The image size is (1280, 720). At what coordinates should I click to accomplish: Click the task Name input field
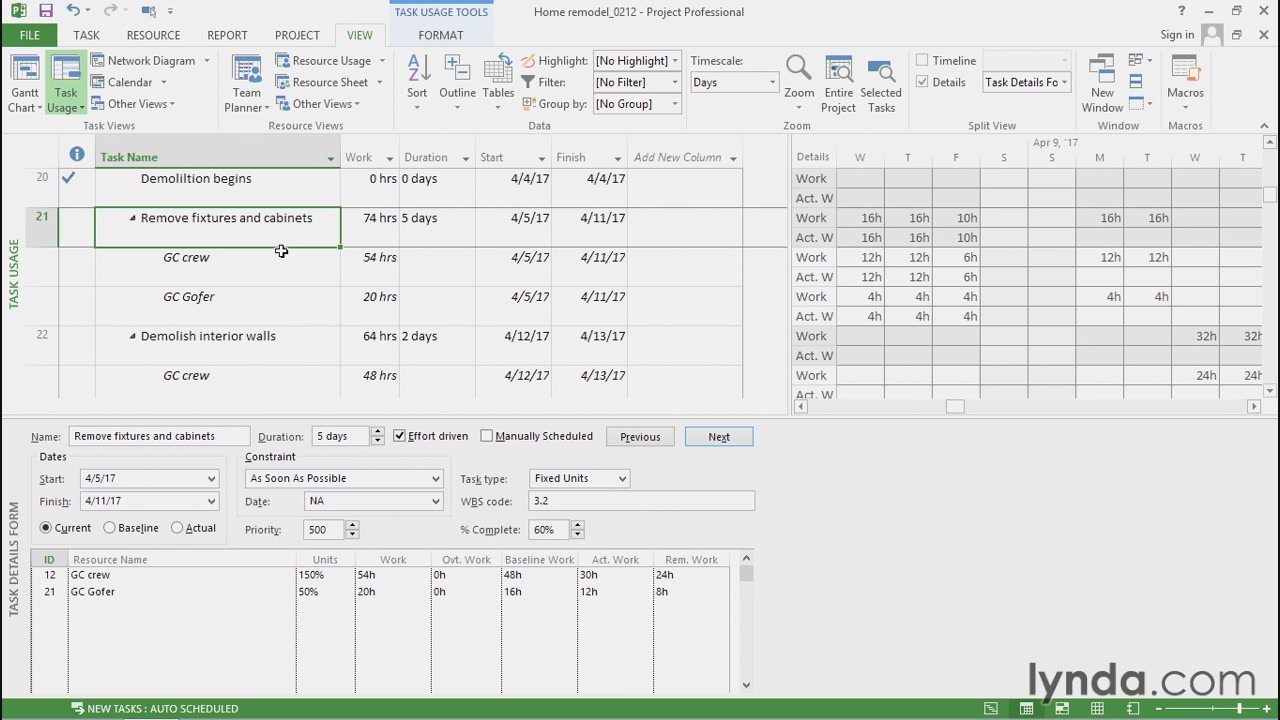[x=159, y=436]
